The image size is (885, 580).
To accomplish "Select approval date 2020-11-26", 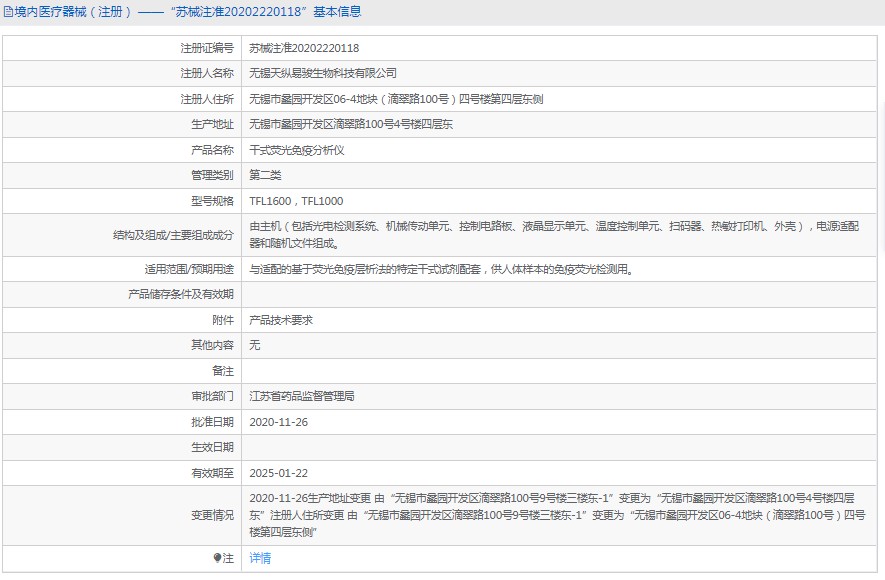I will 279,423.
